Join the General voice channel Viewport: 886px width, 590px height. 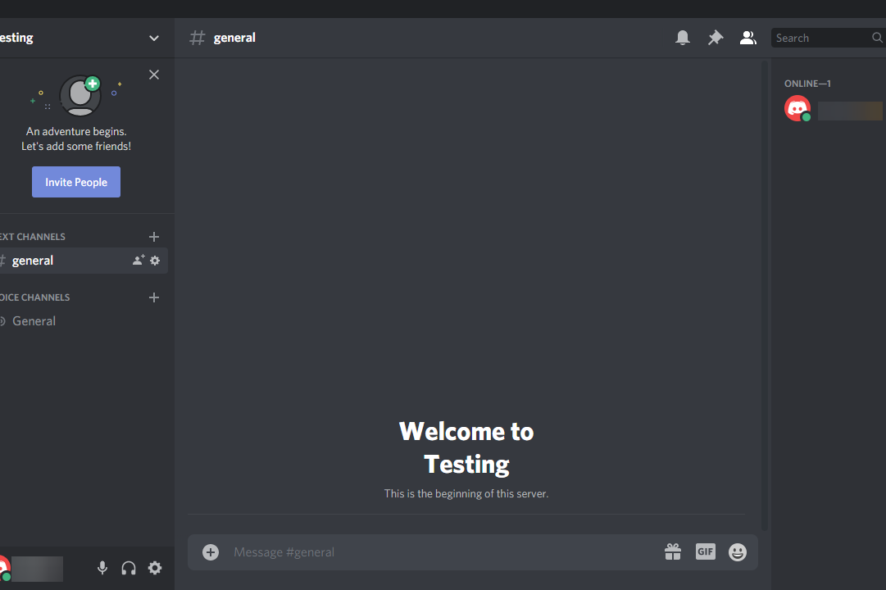pos(82,321)
